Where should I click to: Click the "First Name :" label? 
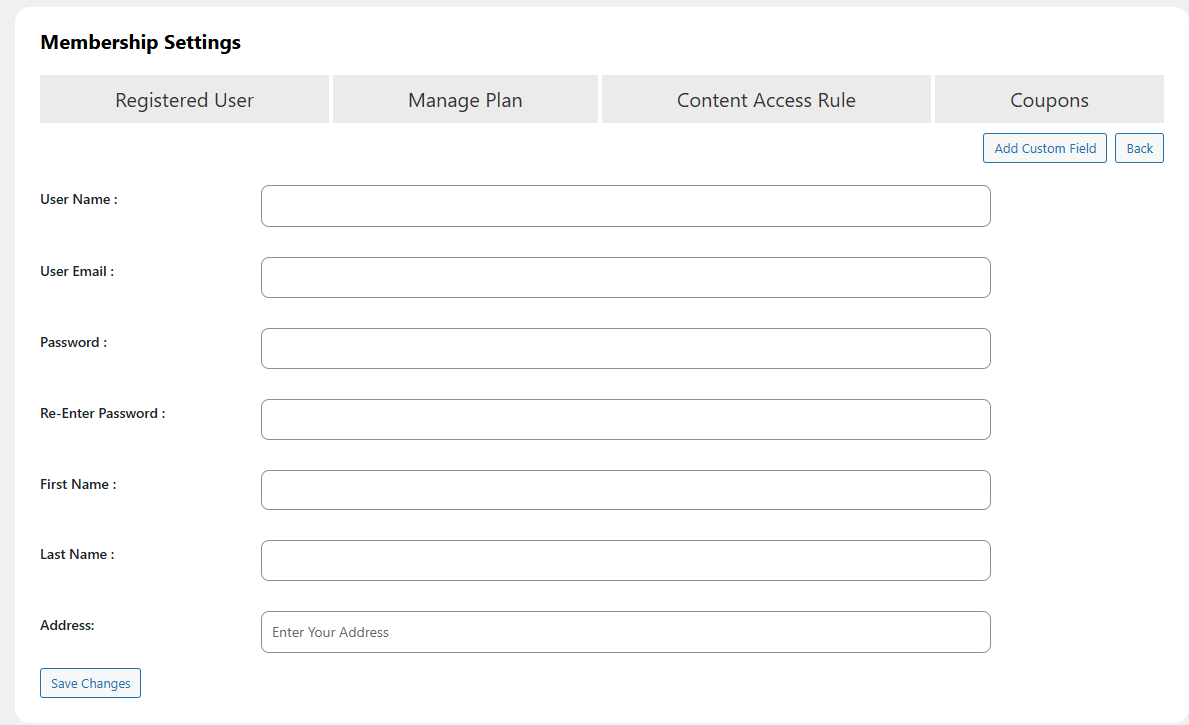coord(78,484)
